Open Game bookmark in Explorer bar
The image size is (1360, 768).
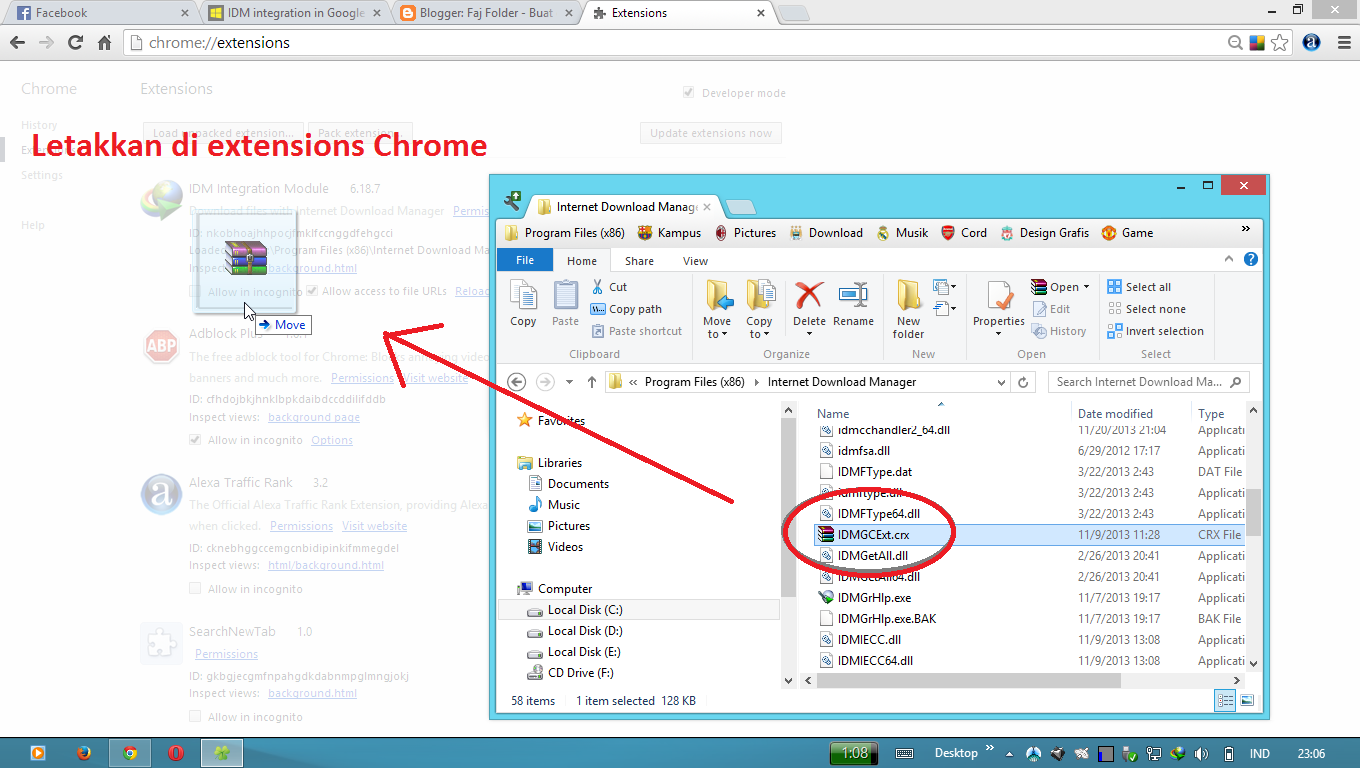(1127, 232)
